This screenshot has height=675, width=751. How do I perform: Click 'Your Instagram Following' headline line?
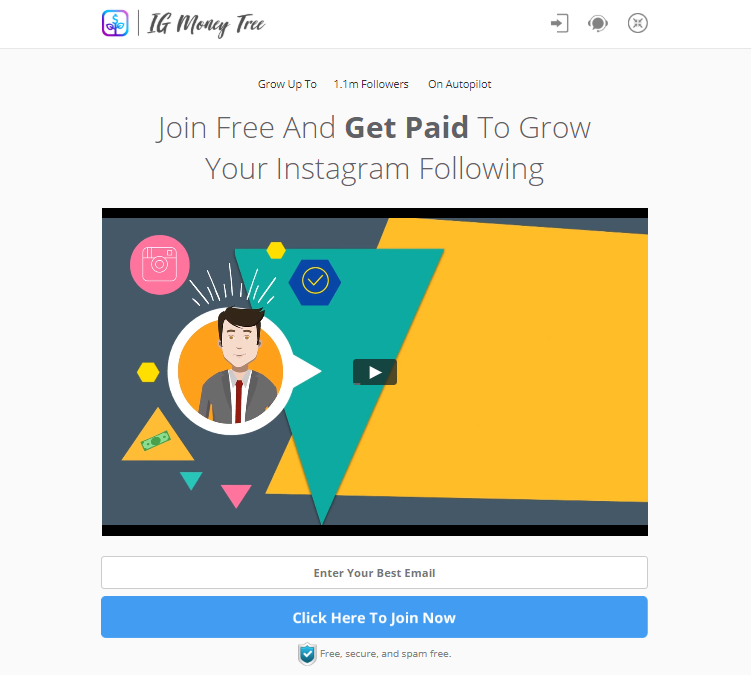coord(375,169)
